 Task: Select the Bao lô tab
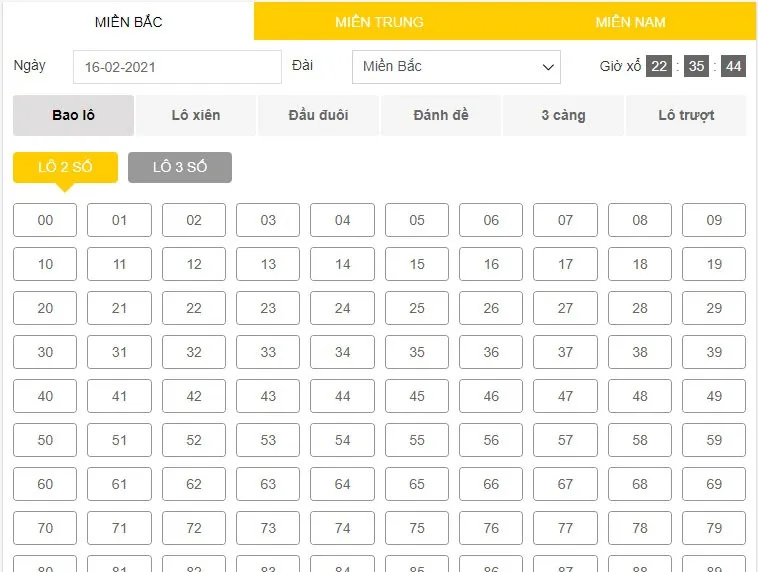[73, 115]
